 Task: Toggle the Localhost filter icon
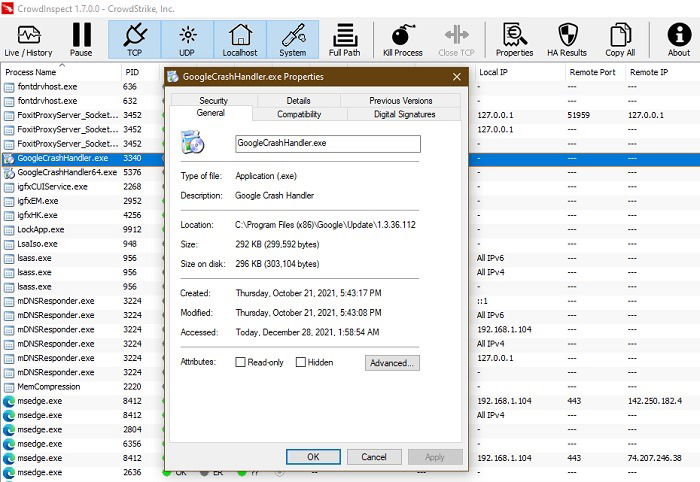point(240,35)
